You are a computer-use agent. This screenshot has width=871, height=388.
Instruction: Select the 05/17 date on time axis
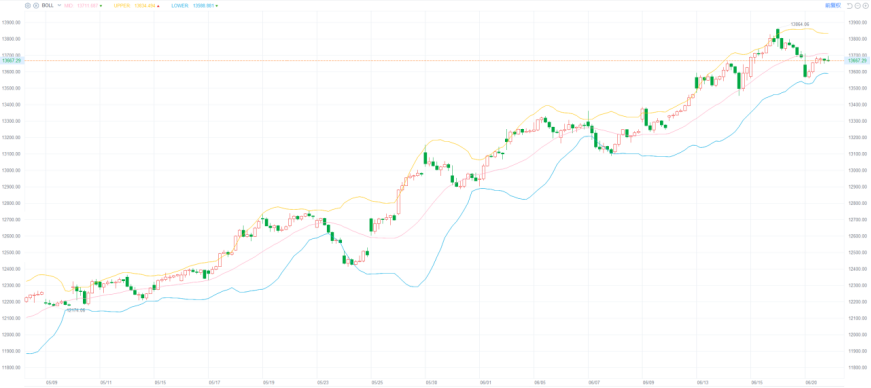coord(214,382)
